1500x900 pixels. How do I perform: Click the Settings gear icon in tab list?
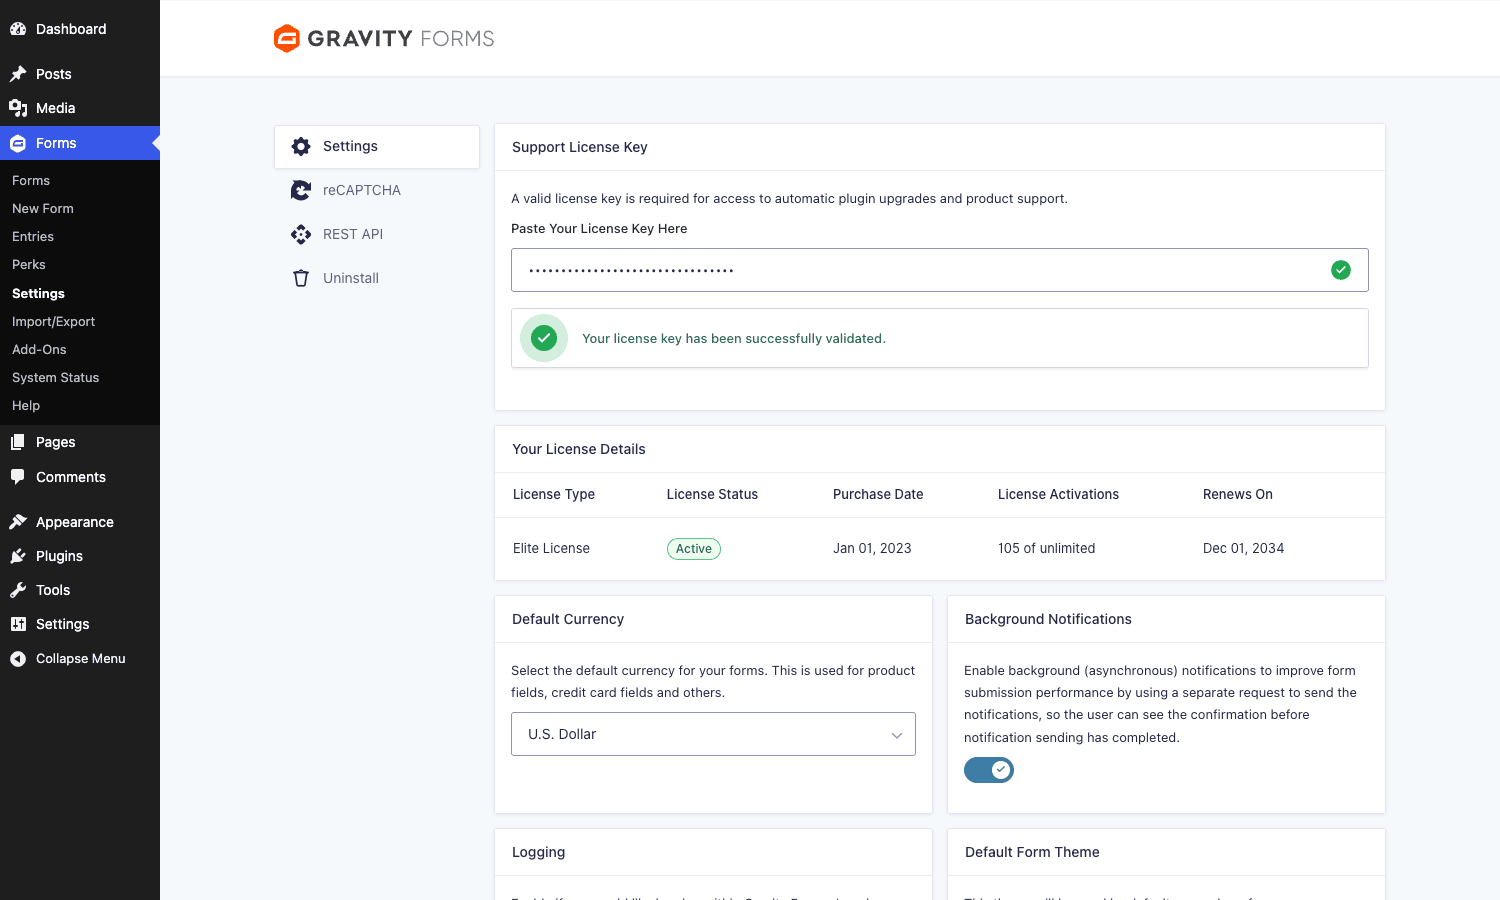[x=301, y=147]
